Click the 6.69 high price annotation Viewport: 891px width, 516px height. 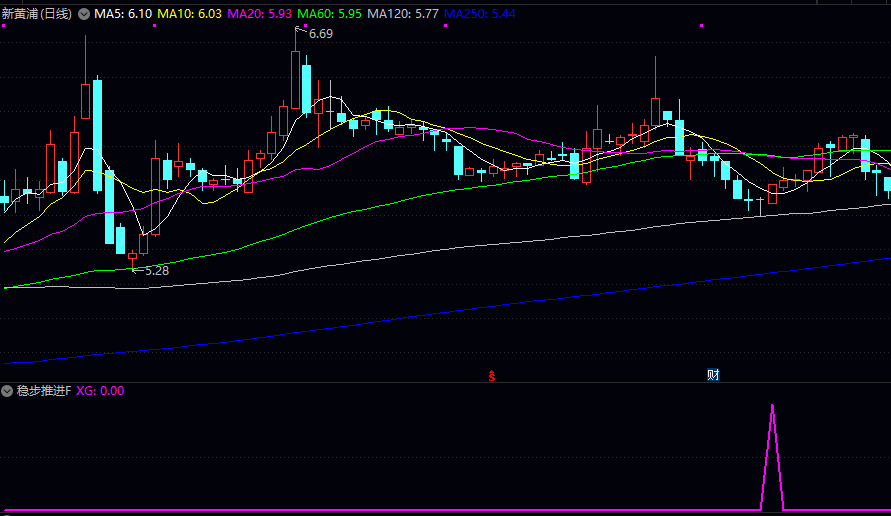tap(320, 34)
